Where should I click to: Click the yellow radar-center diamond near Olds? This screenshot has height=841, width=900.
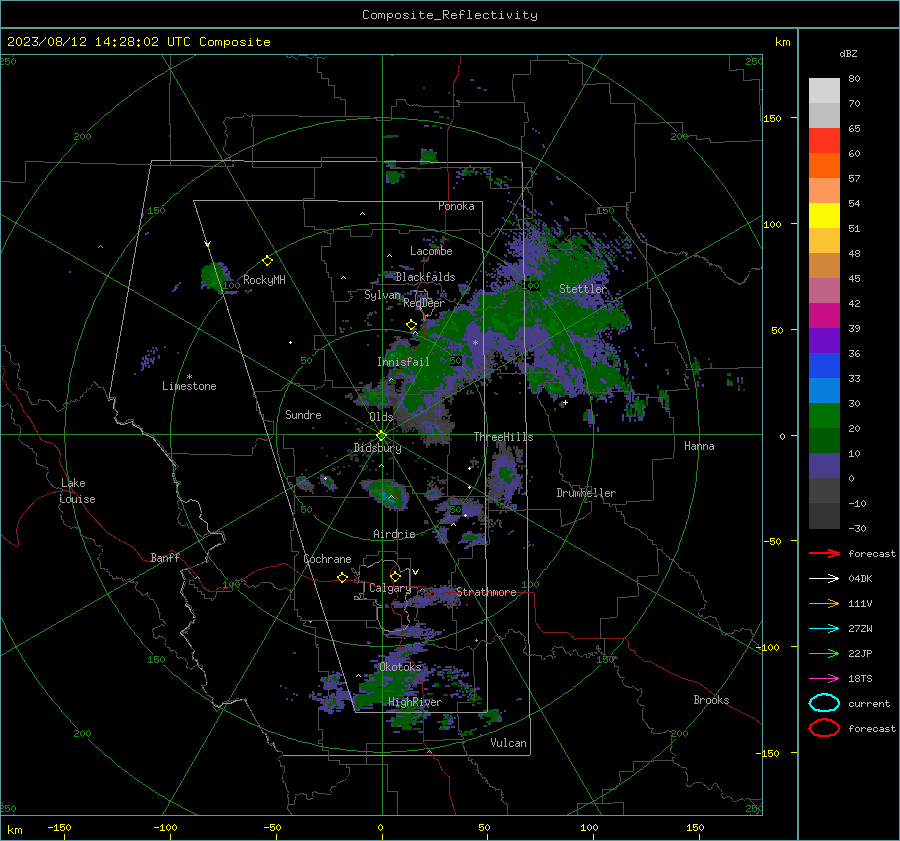coord(381,436)
